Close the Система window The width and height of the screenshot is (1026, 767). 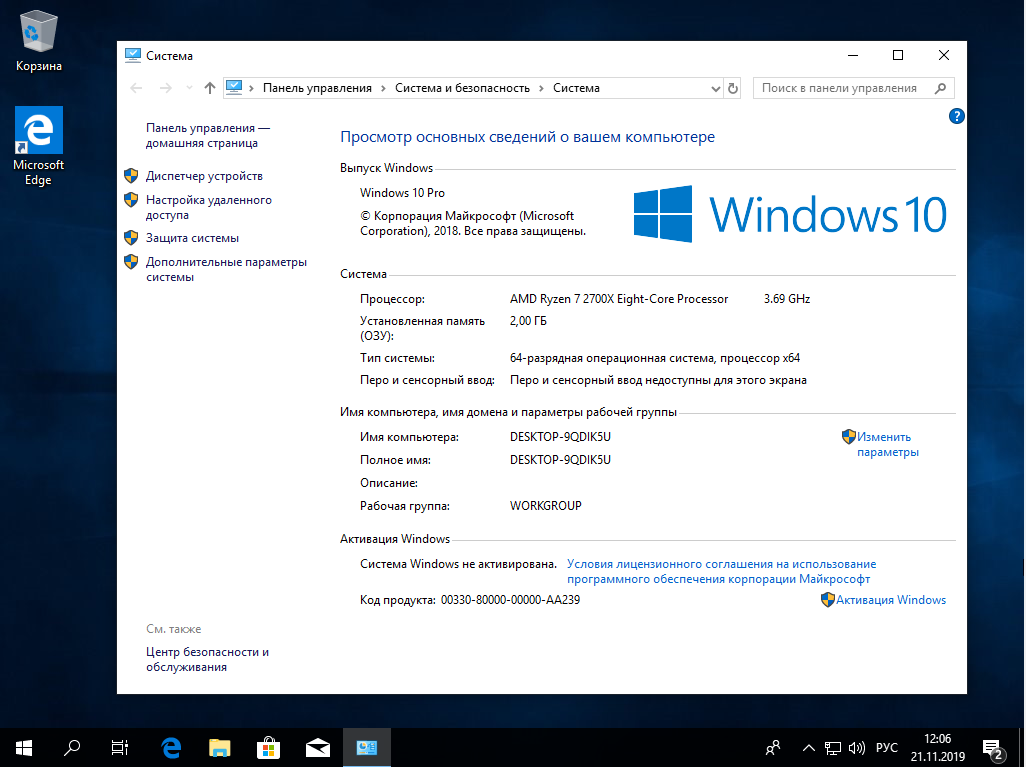pos(944,56)
